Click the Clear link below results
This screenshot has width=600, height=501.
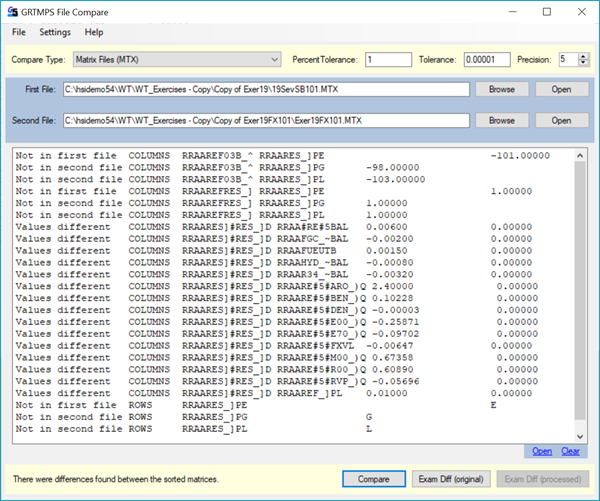(x=570, y=451)
